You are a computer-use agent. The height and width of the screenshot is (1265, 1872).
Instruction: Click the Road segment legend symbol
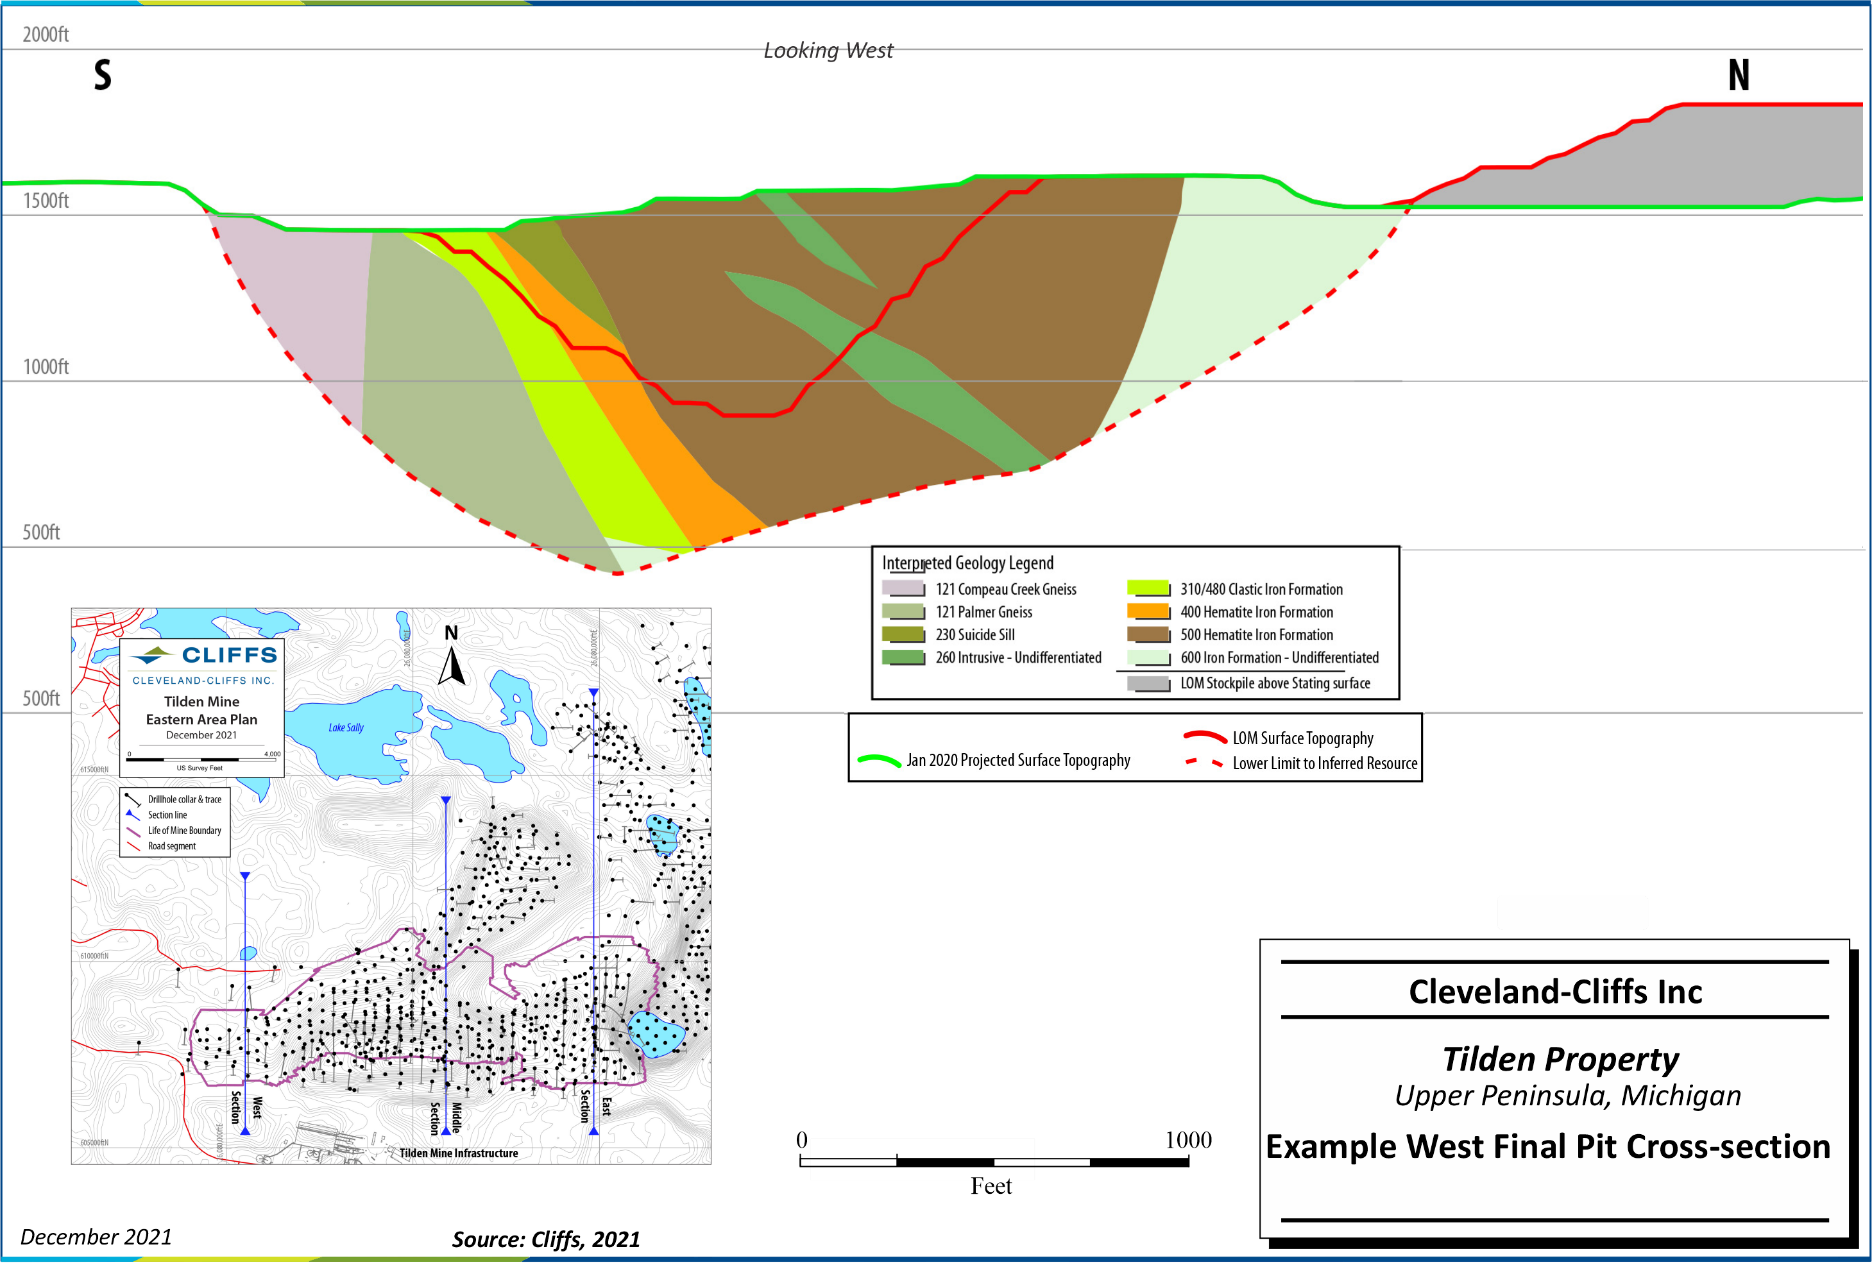pos(132,847)
